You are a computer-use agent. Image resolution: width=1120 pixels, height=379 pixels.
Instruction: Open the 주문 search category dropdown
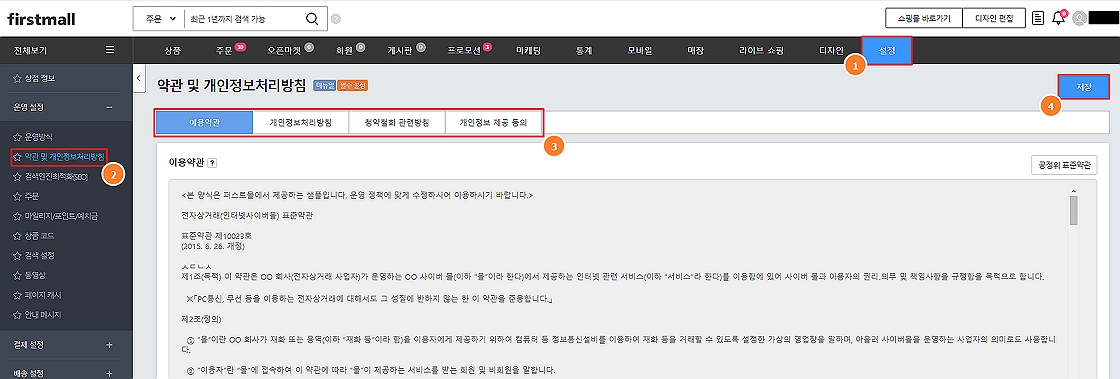[159, 19]
